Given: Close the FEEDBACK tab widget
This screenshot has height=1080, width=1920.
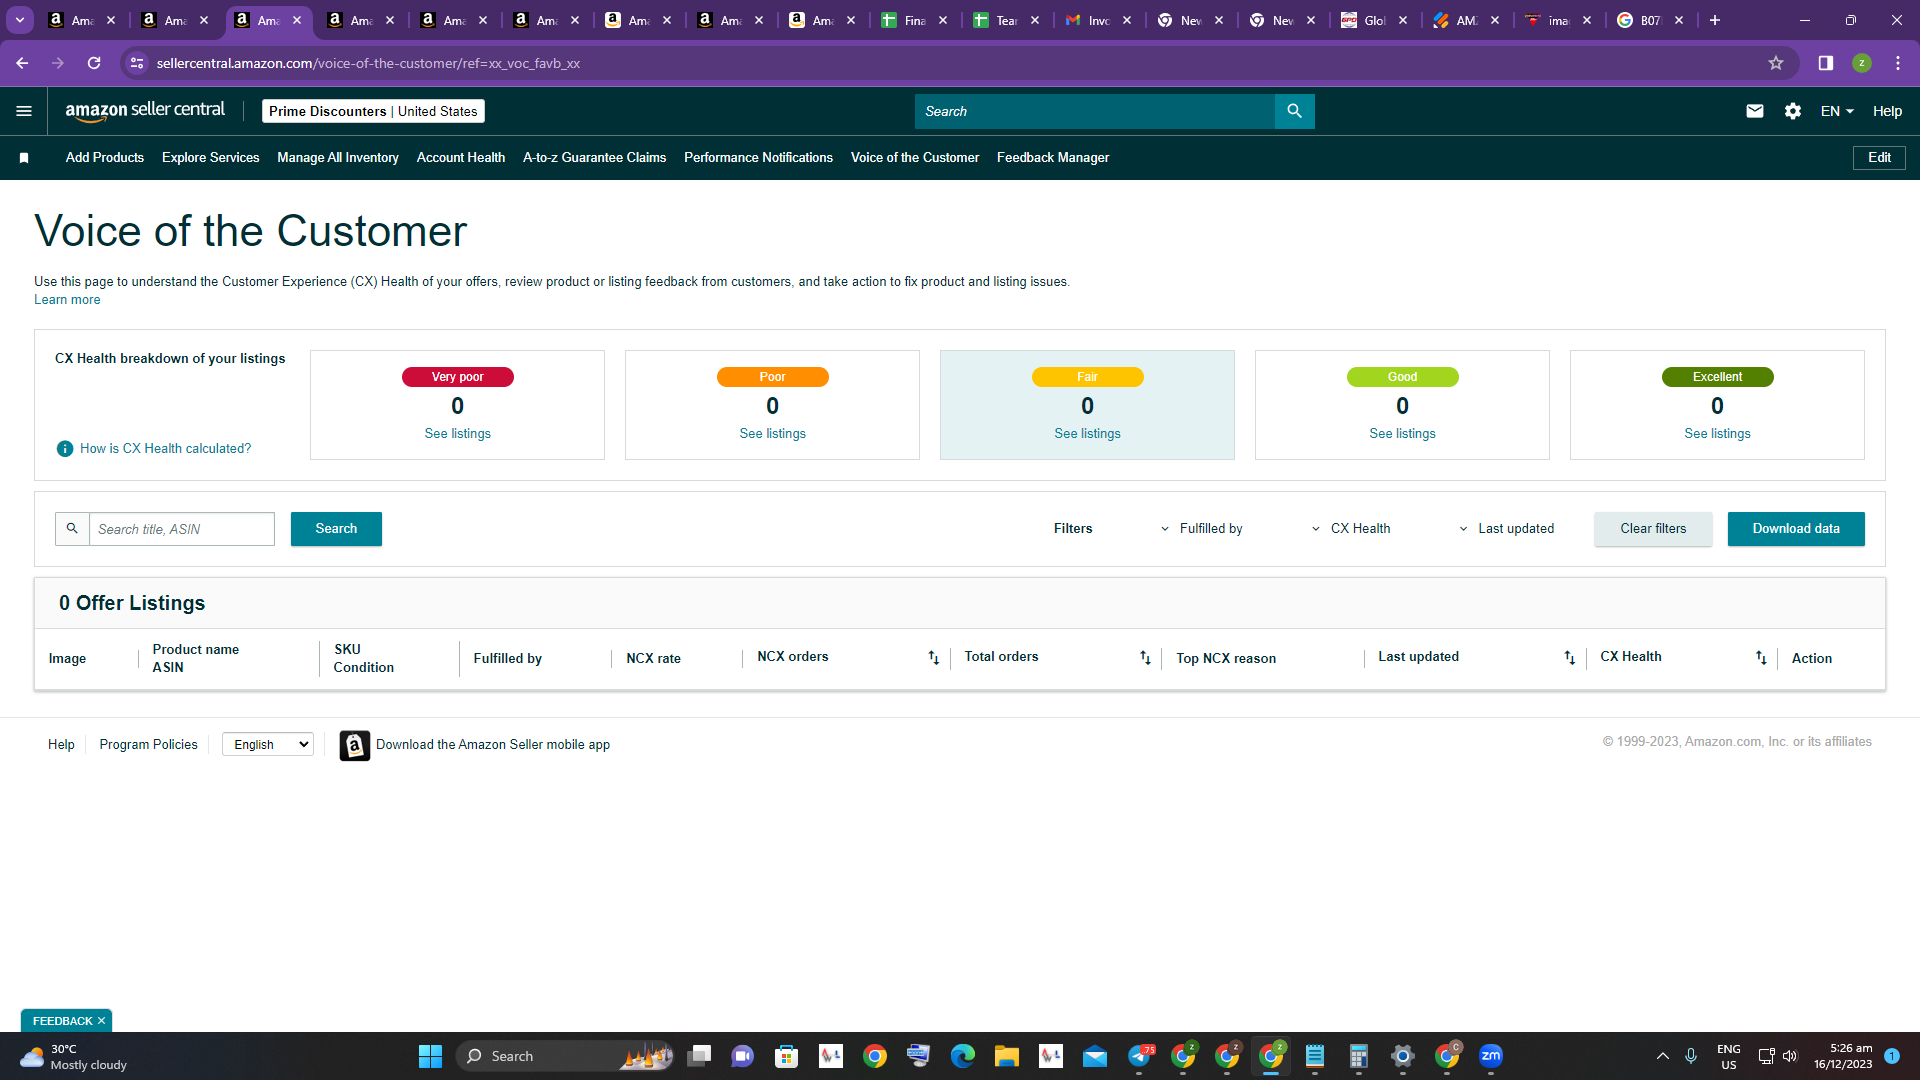Looking at the screenshot, I should click(x=101, y=1021).
